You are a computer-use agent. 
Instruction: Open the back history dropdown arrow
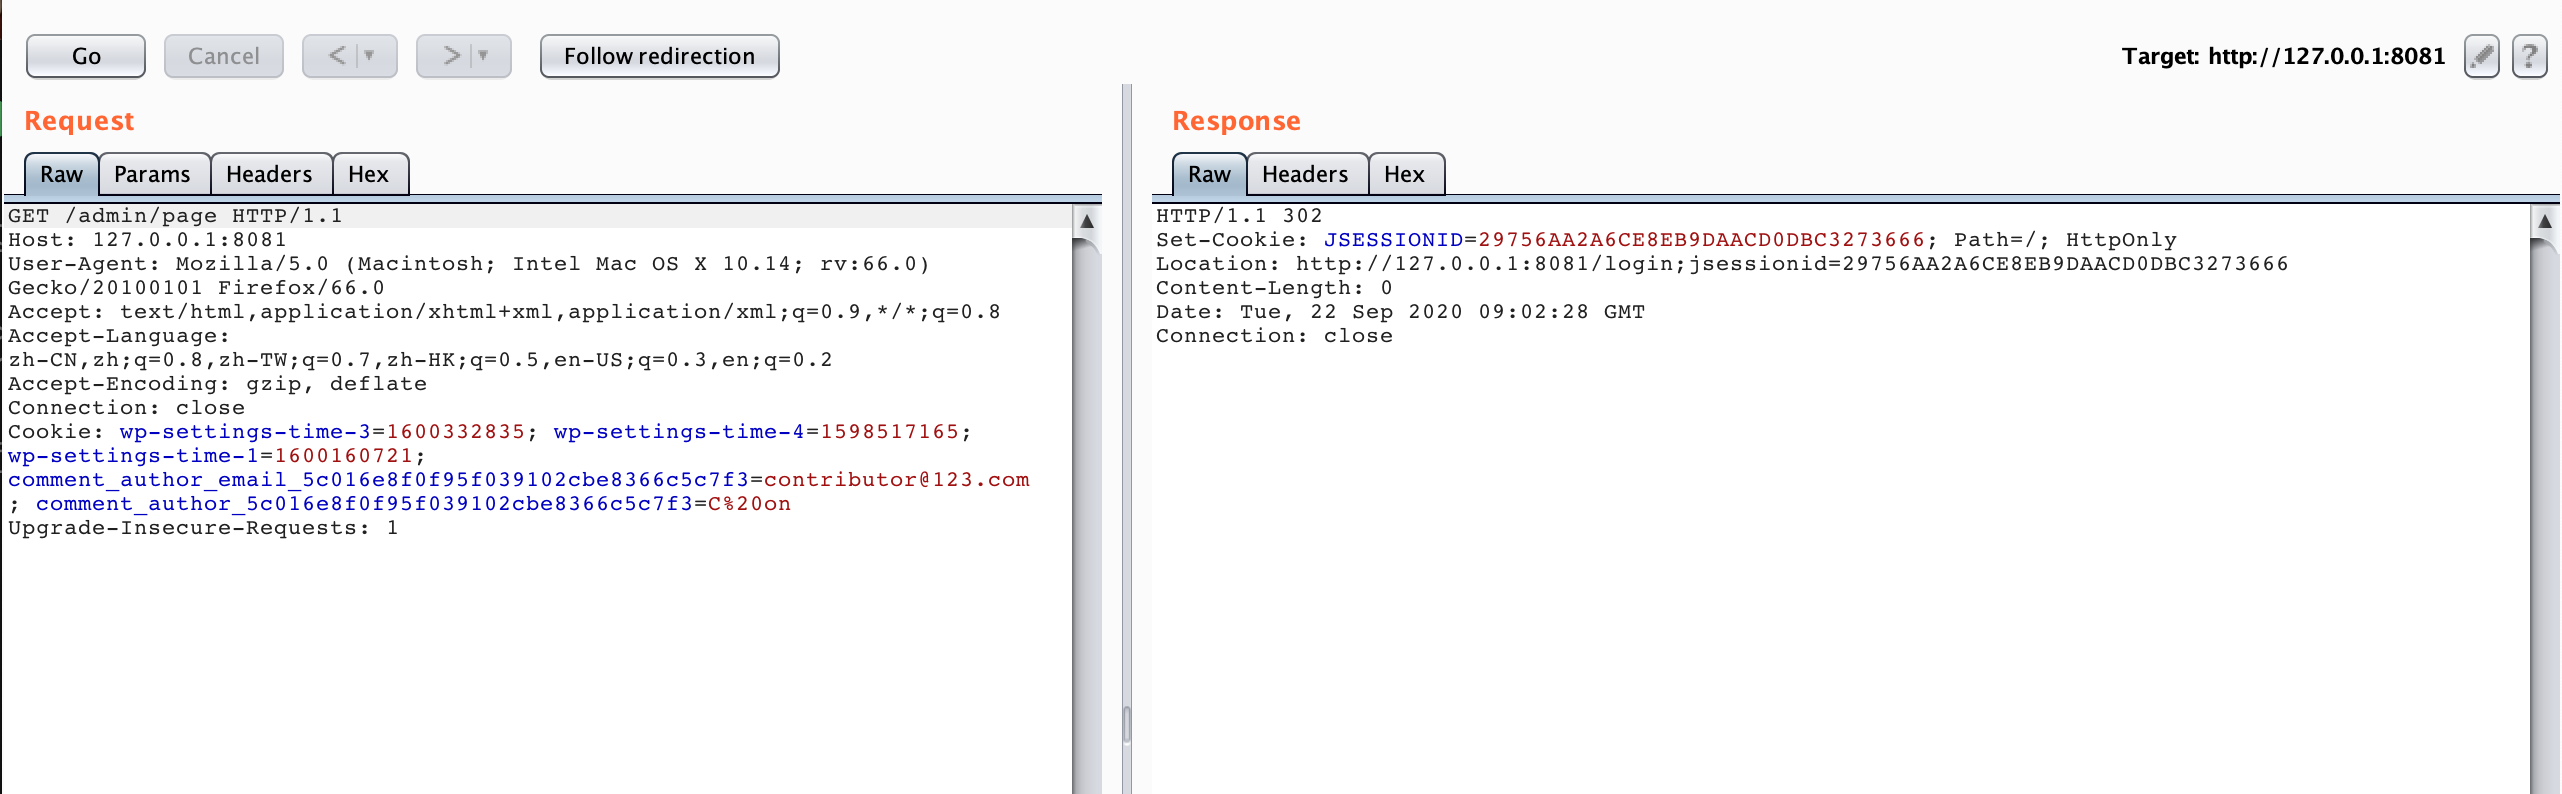click(x=370, y=56)
